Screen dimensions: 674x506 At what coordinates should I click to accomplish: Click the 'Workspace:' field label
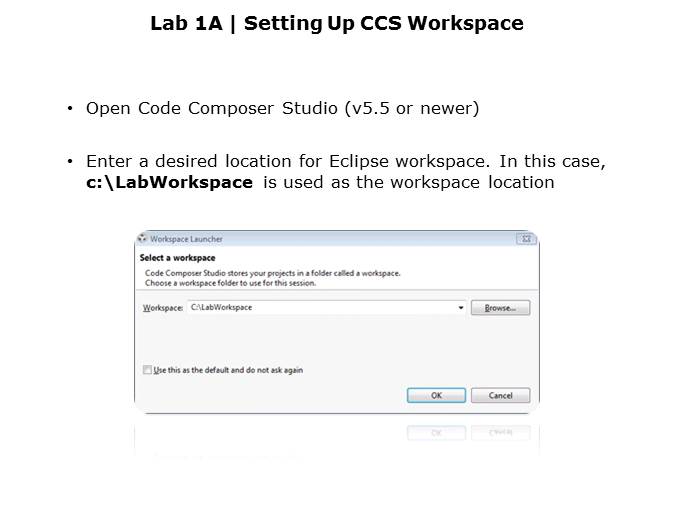[x=163, y=308]
